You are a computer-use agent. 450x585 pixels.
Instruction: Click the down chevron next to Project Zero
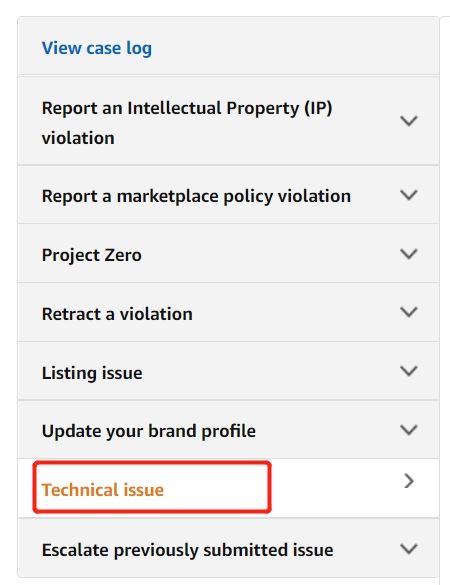point(409,254)
